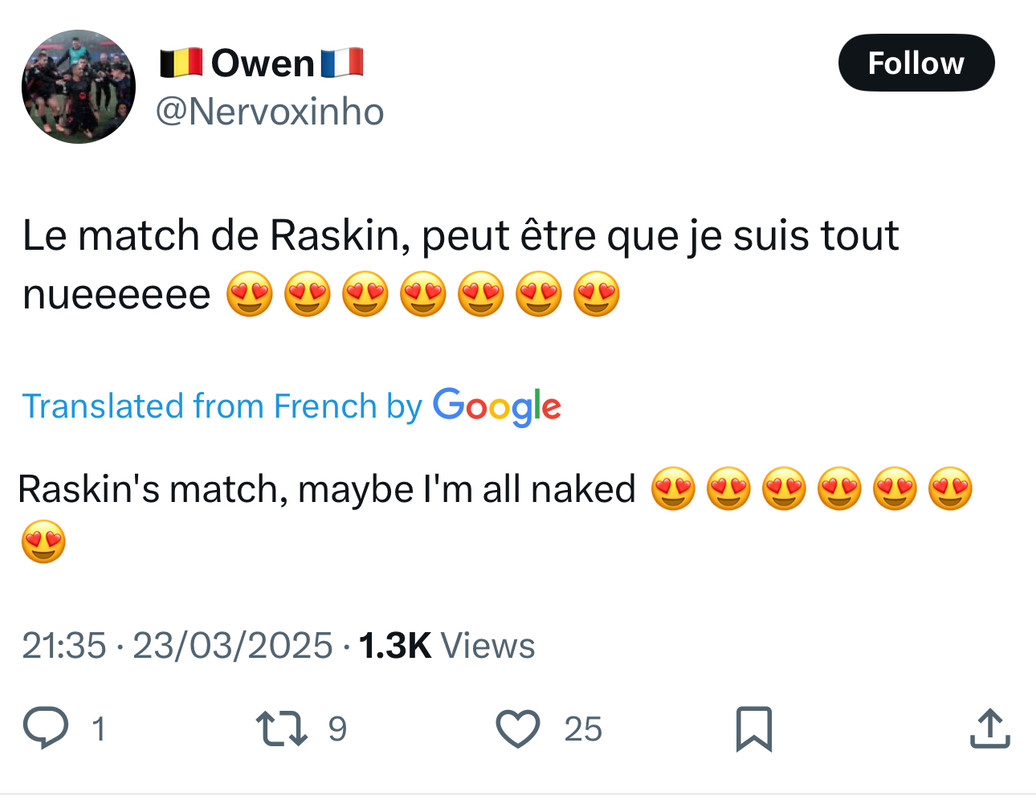Open the 1.3K Views analytics
Screen dimensions: 1036x800
(447, 645)
